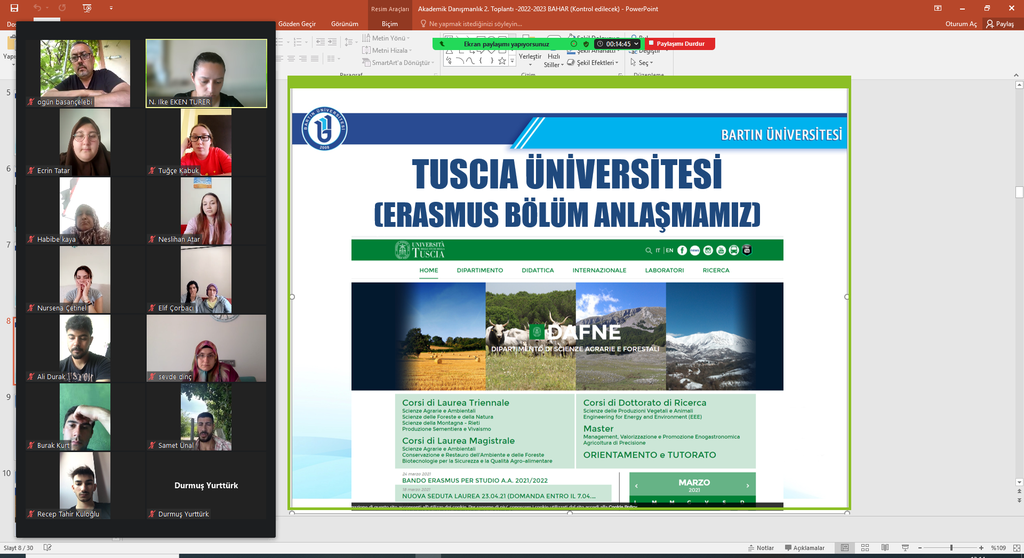1024x558 pixels.
Task: Click SmartArt'a Dönüştür button
Action: tap(398, 63)
